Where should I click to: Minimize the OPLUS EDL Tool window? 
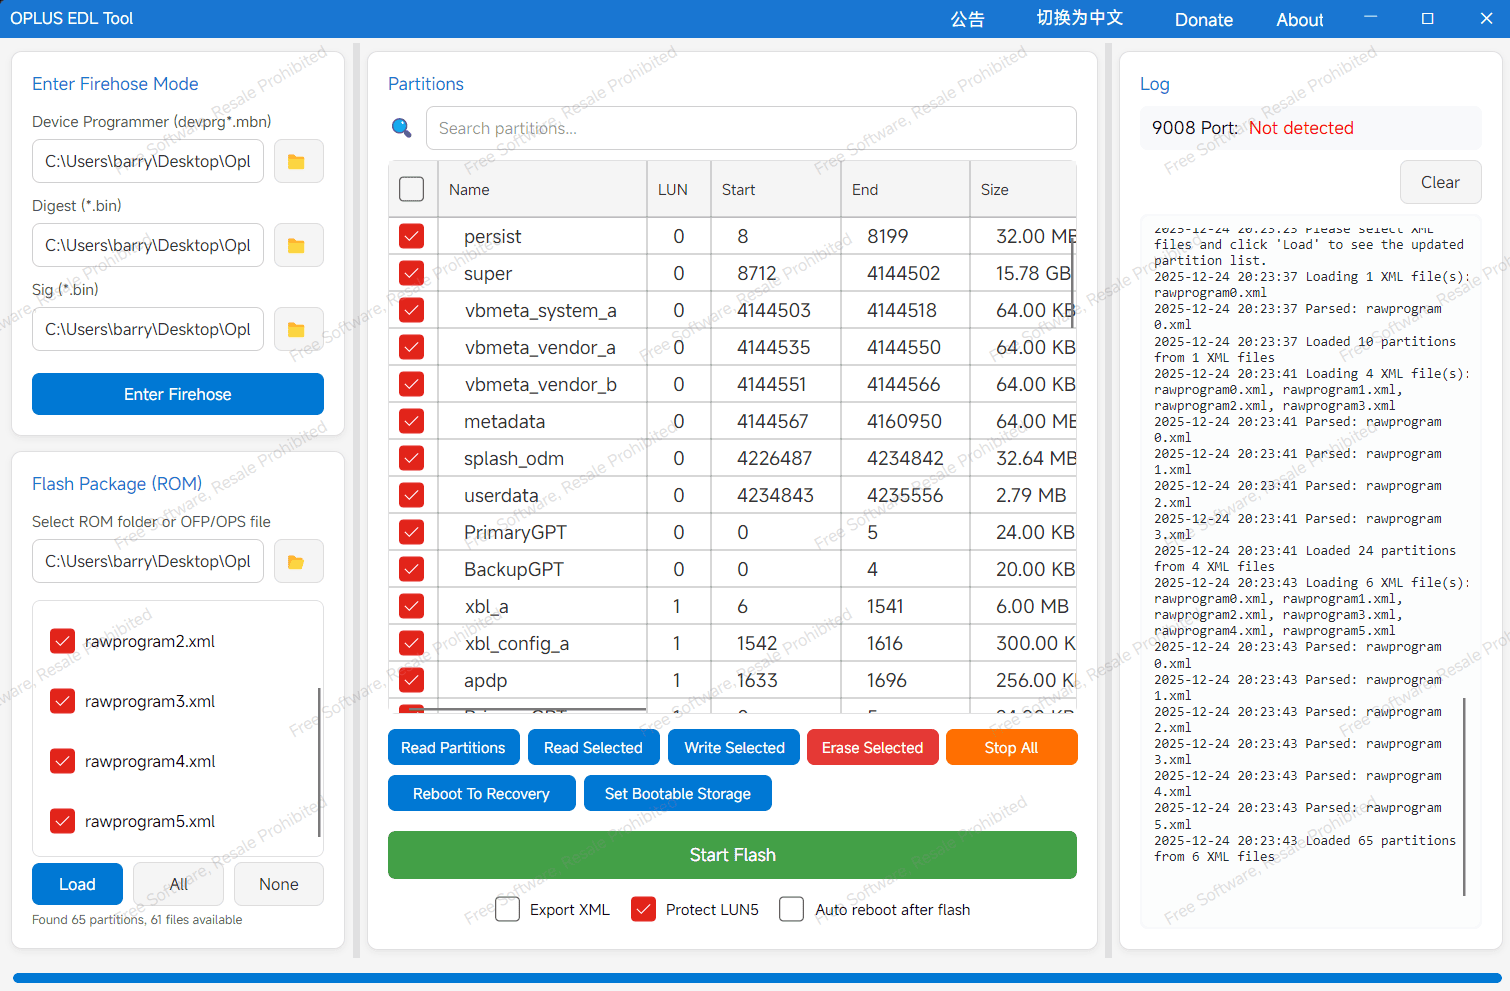click(x=1371, y=18)
